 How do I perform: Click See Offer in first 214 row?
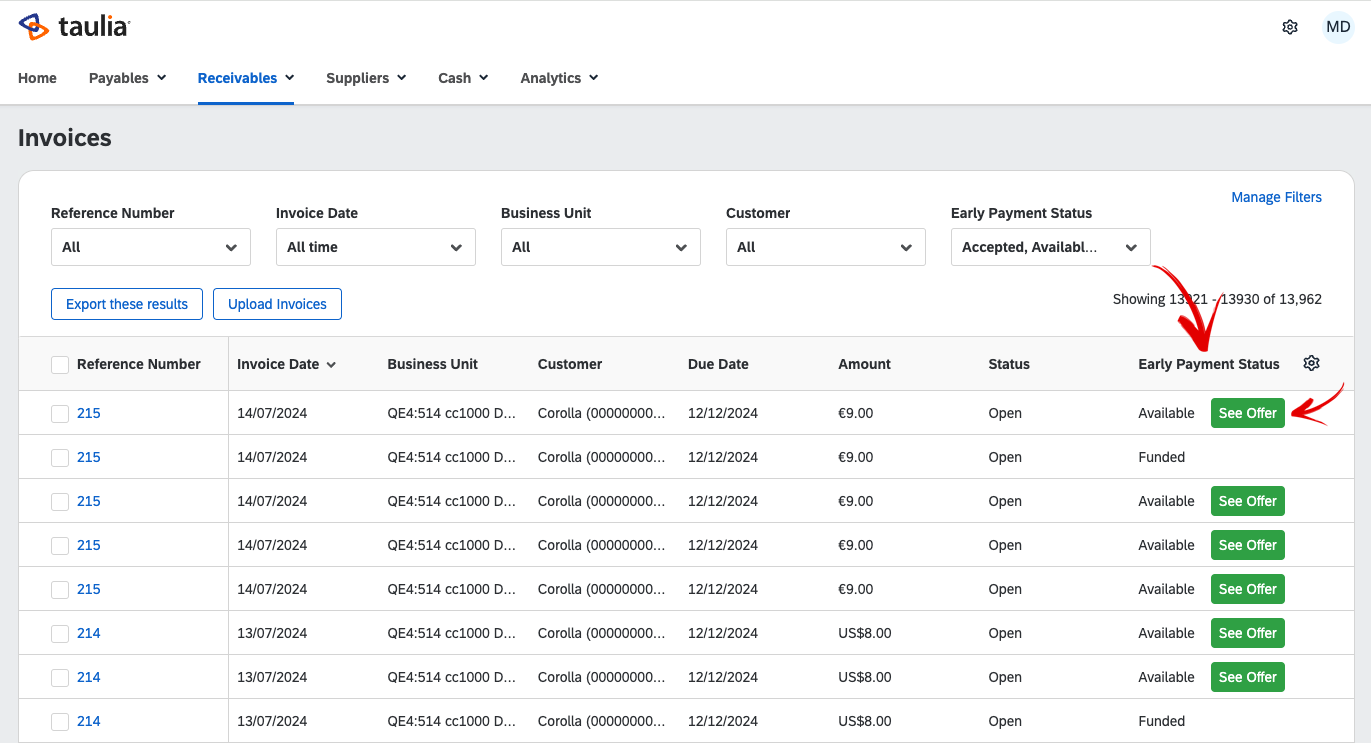(x=1247, y=633)
